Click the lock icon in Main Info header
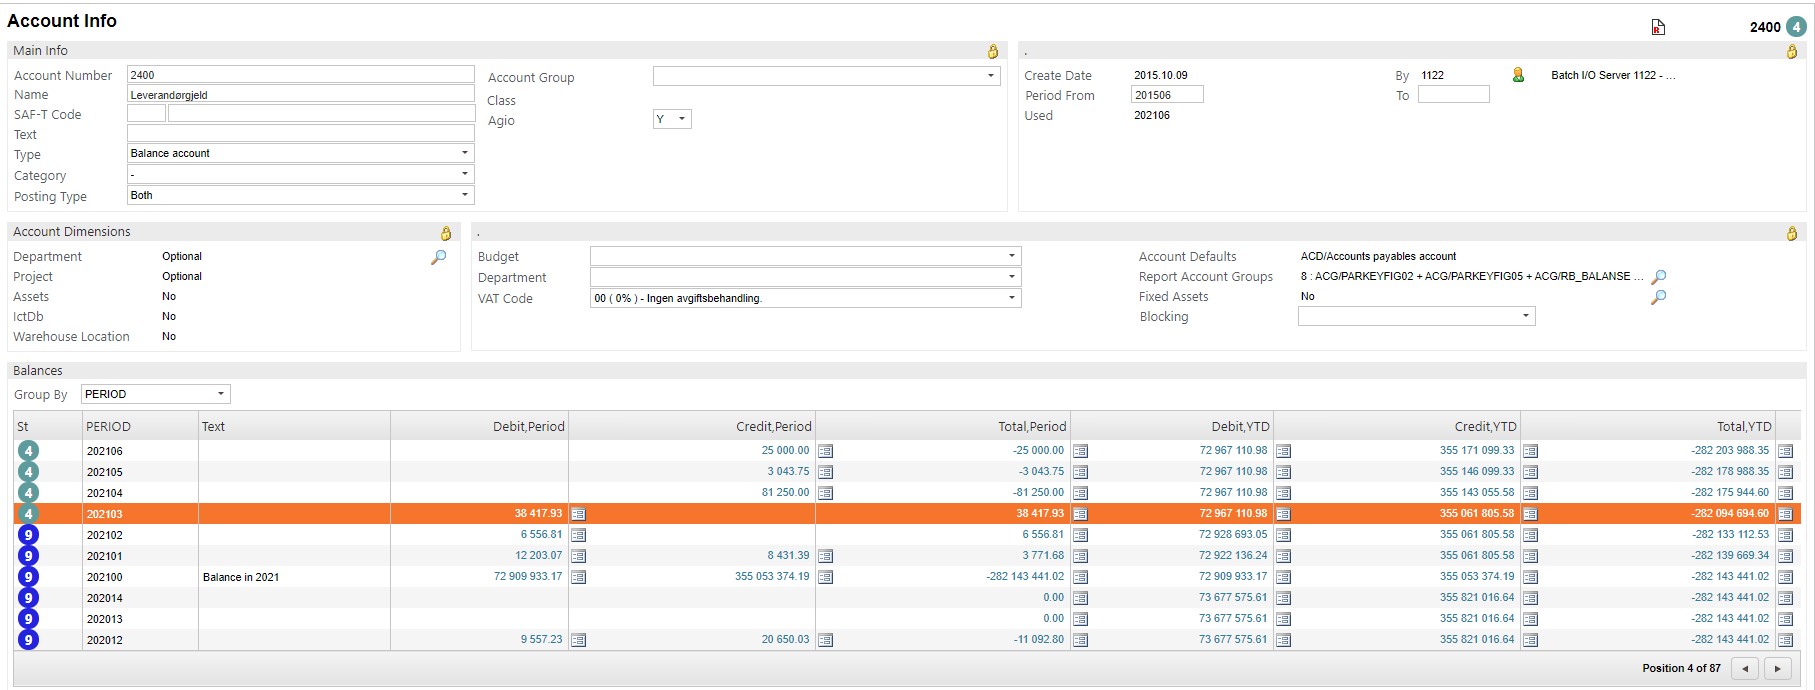Screen dimensions: 1815x690 pyautogui.click(x=993, y=51)
